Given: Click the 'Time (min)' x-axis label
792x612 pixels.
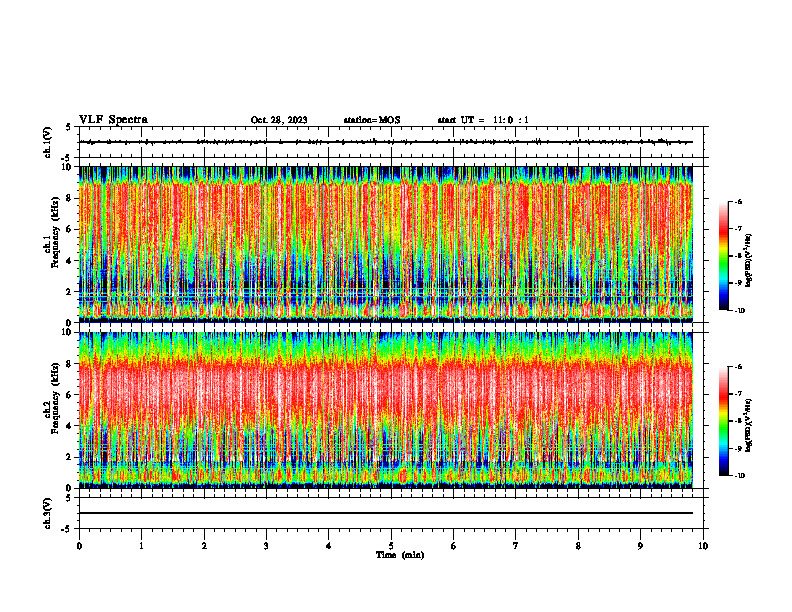Looking at the screenshot, I should (x=400, y=555).
